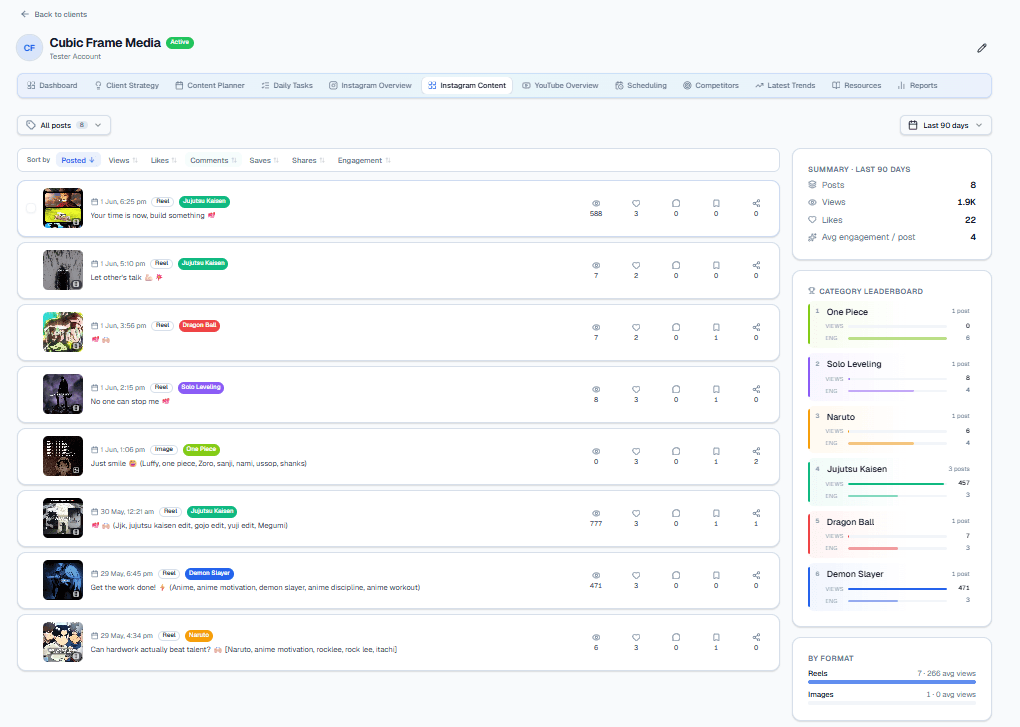Click the One Piece engagement bar in leaderboard
1020x727 pixels.
[897, 338]
